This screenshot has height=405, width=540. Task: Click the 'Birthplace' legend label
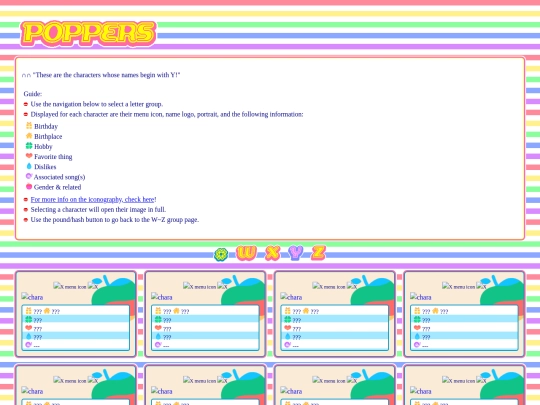(48, 136)
